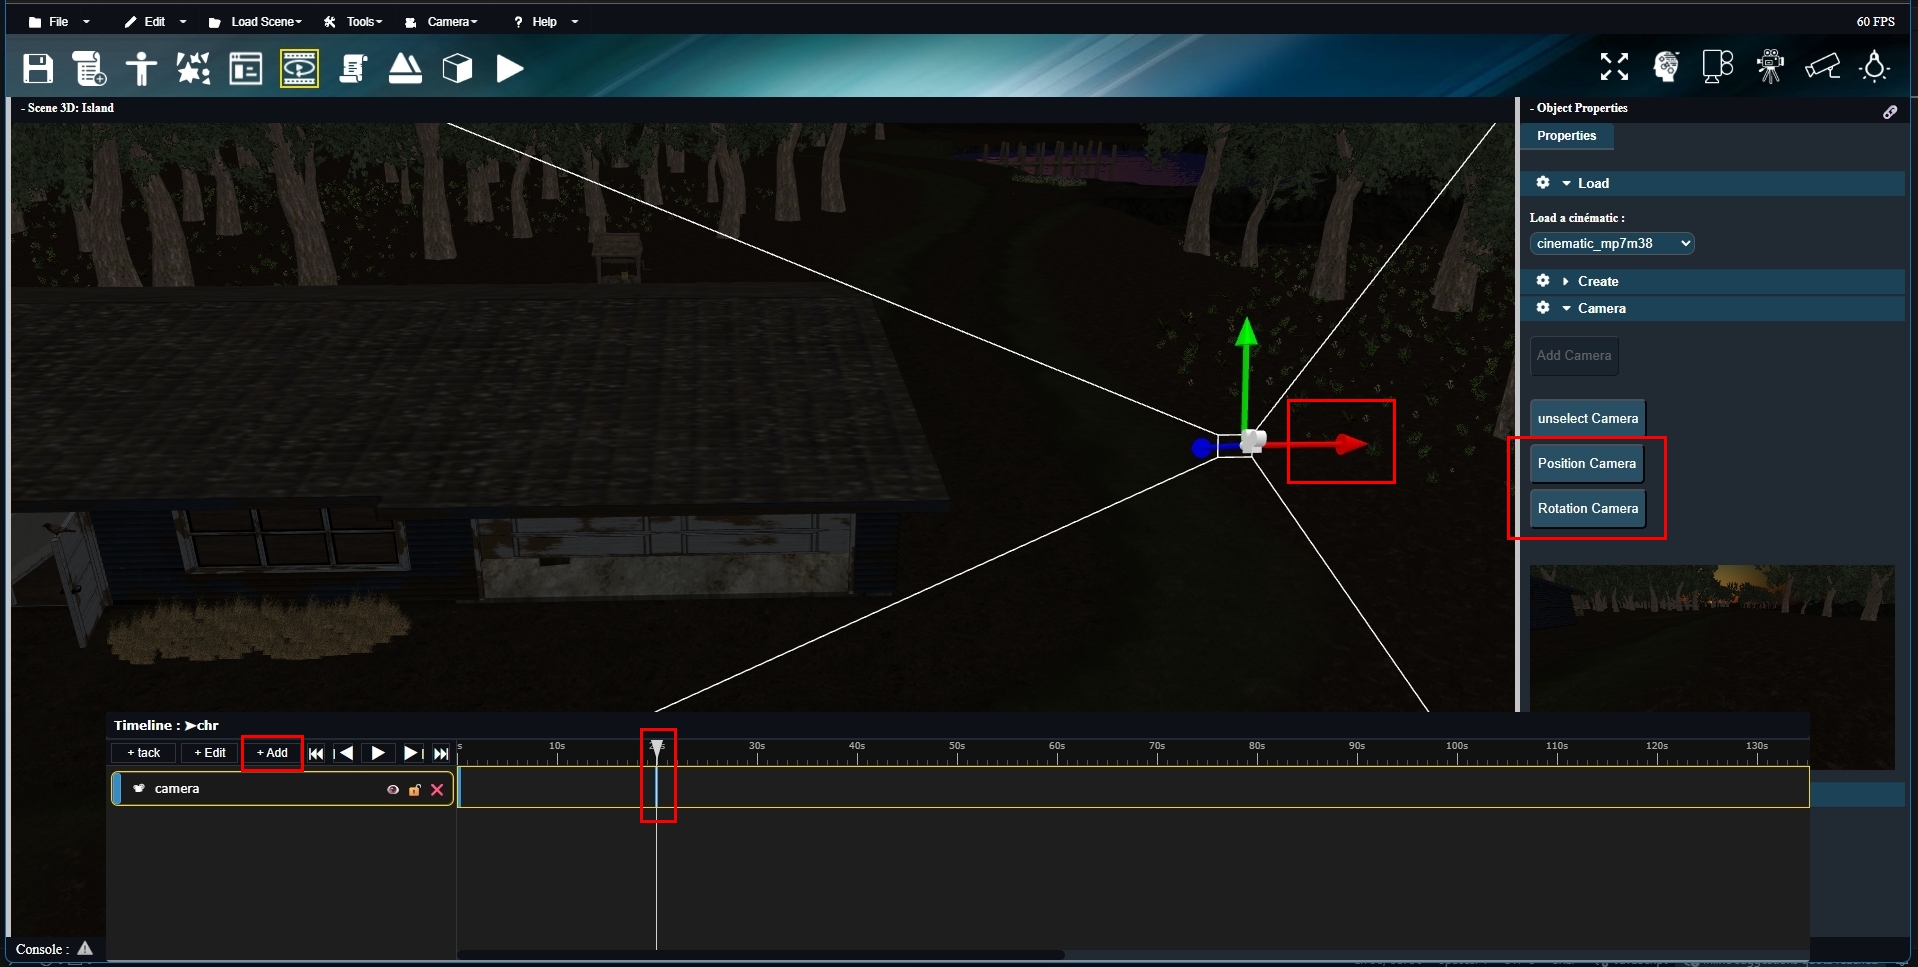Click the timeline playhead marker
Image resolution: width=1918 pixels, height=967 pixels.
pos(657,747)
